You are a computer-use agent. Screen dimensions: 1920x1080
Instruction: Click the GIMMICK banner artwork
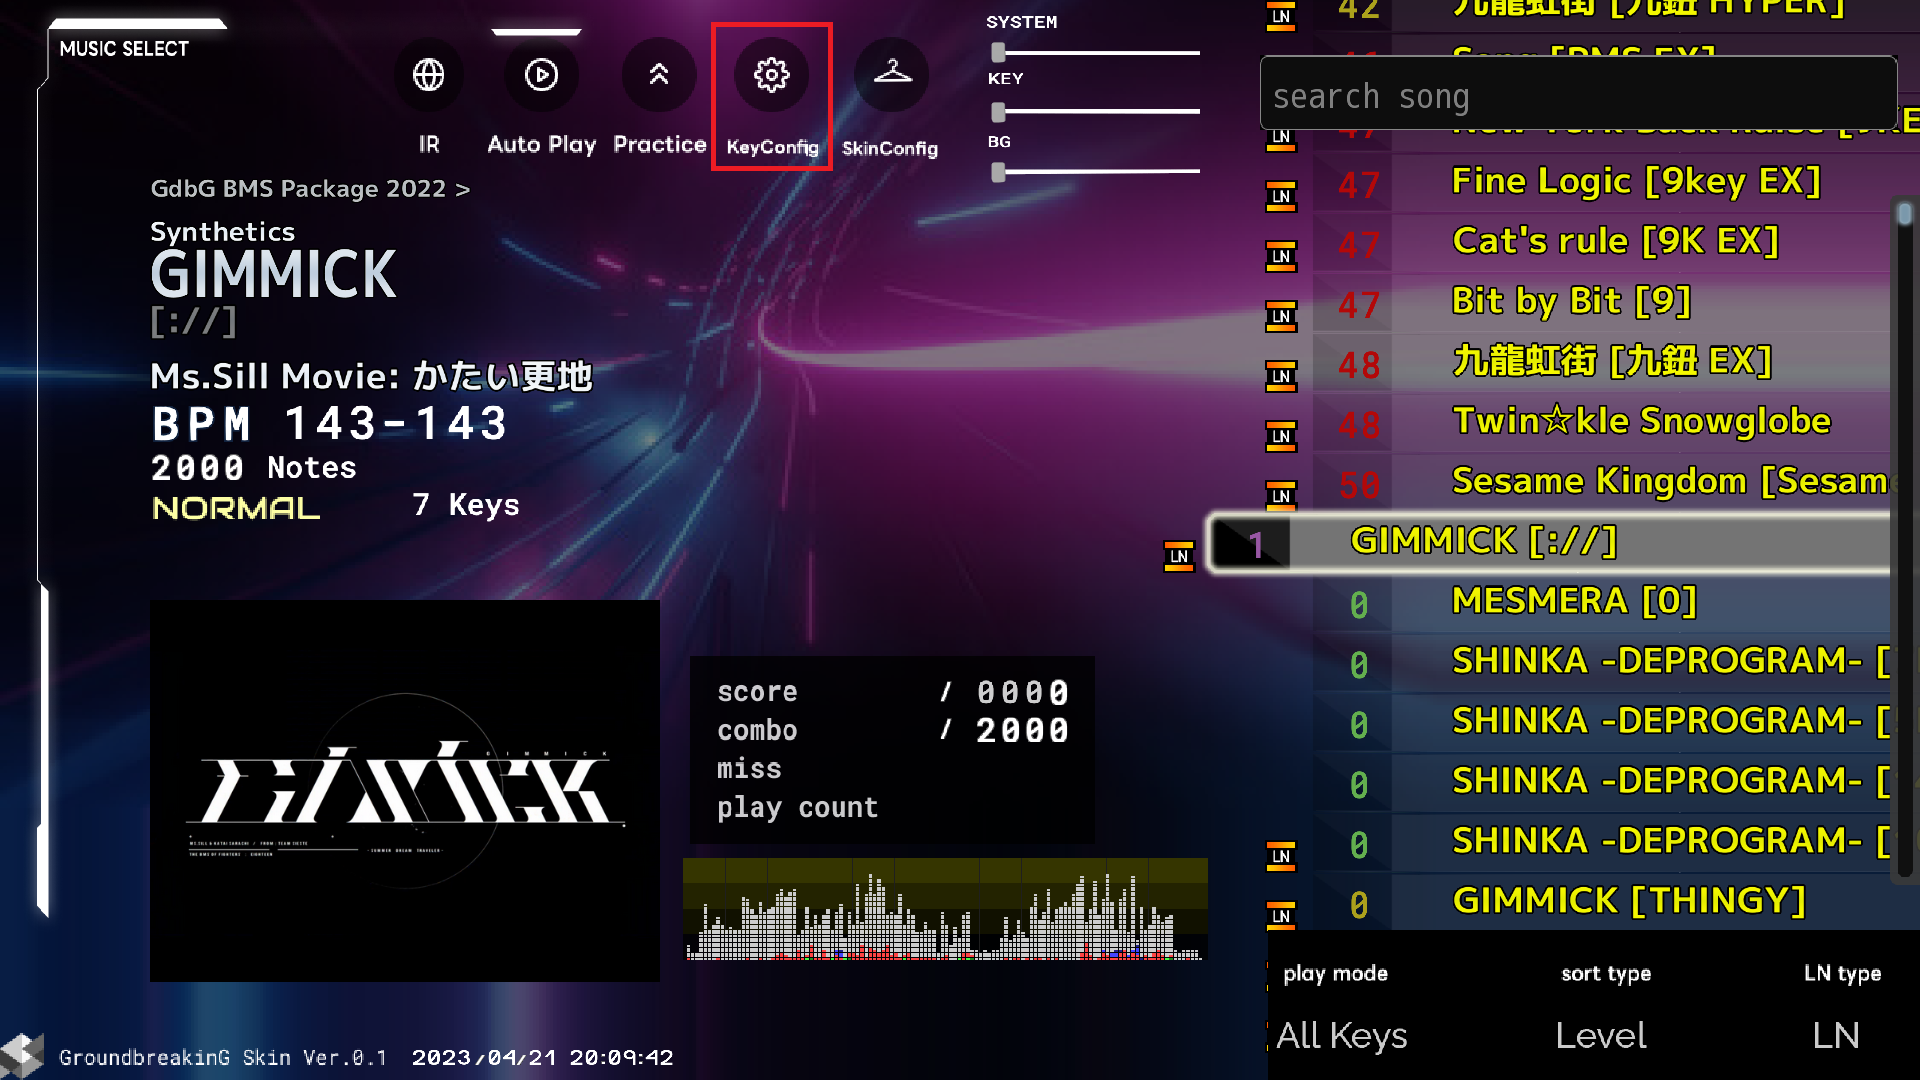[x=404, y=790]
